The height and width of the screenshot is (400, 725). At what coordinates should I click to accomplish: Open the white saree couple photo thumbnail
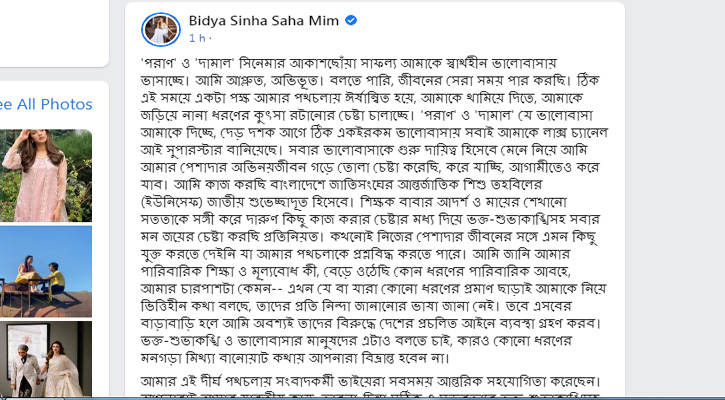click(46, 359)
